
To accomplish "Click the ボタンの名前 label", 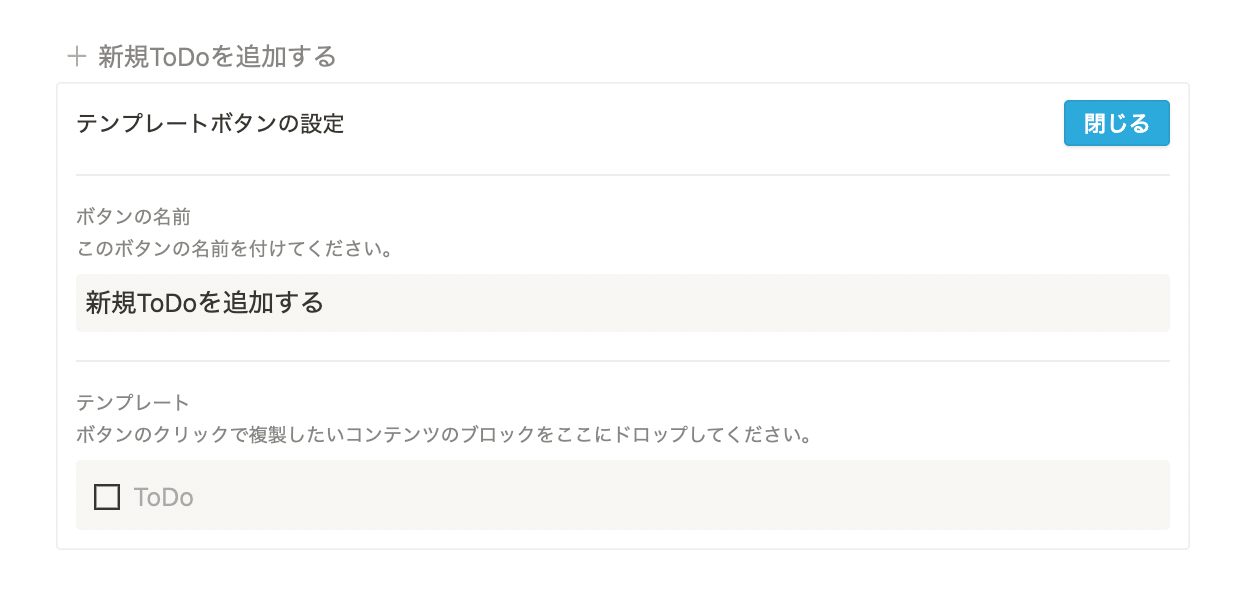I will tap(133, 215).
